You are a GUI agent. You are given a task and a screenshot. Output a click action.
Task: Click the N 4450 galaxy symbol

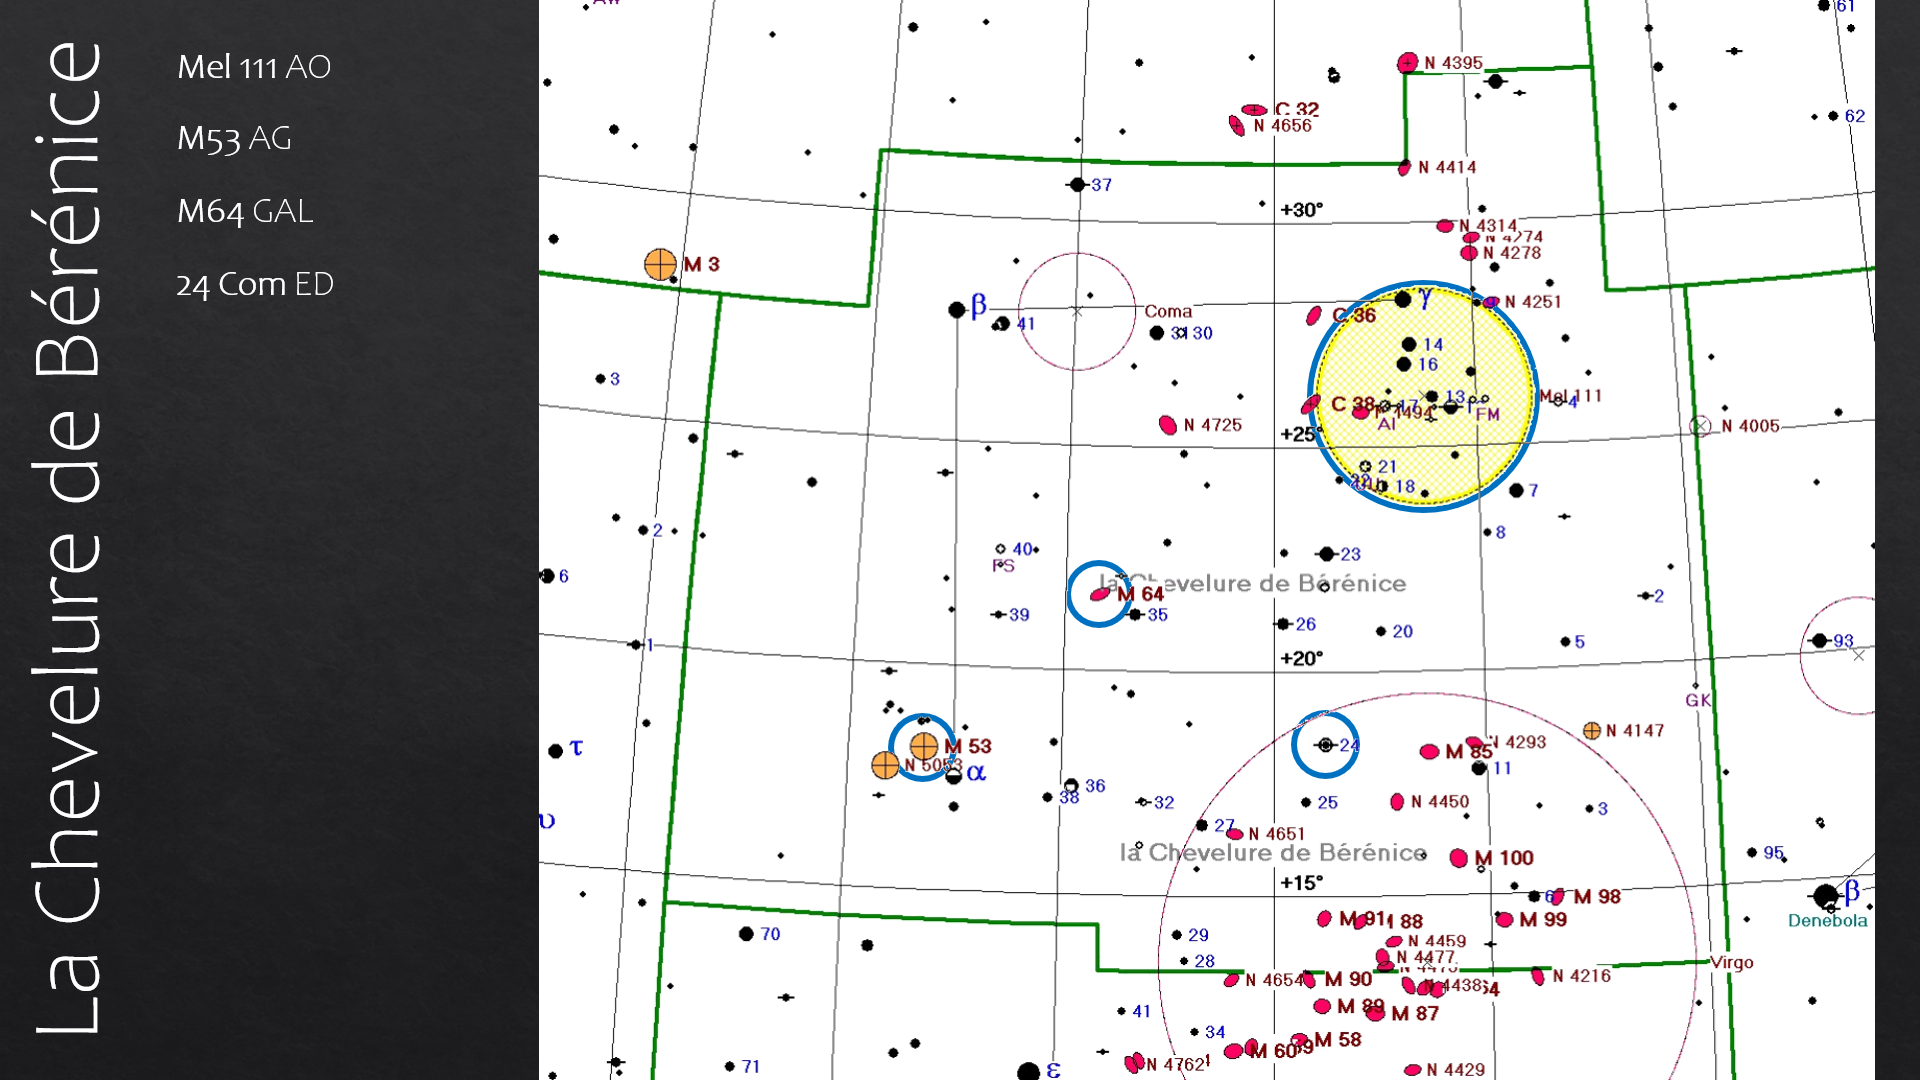[x=1398, y=802]
